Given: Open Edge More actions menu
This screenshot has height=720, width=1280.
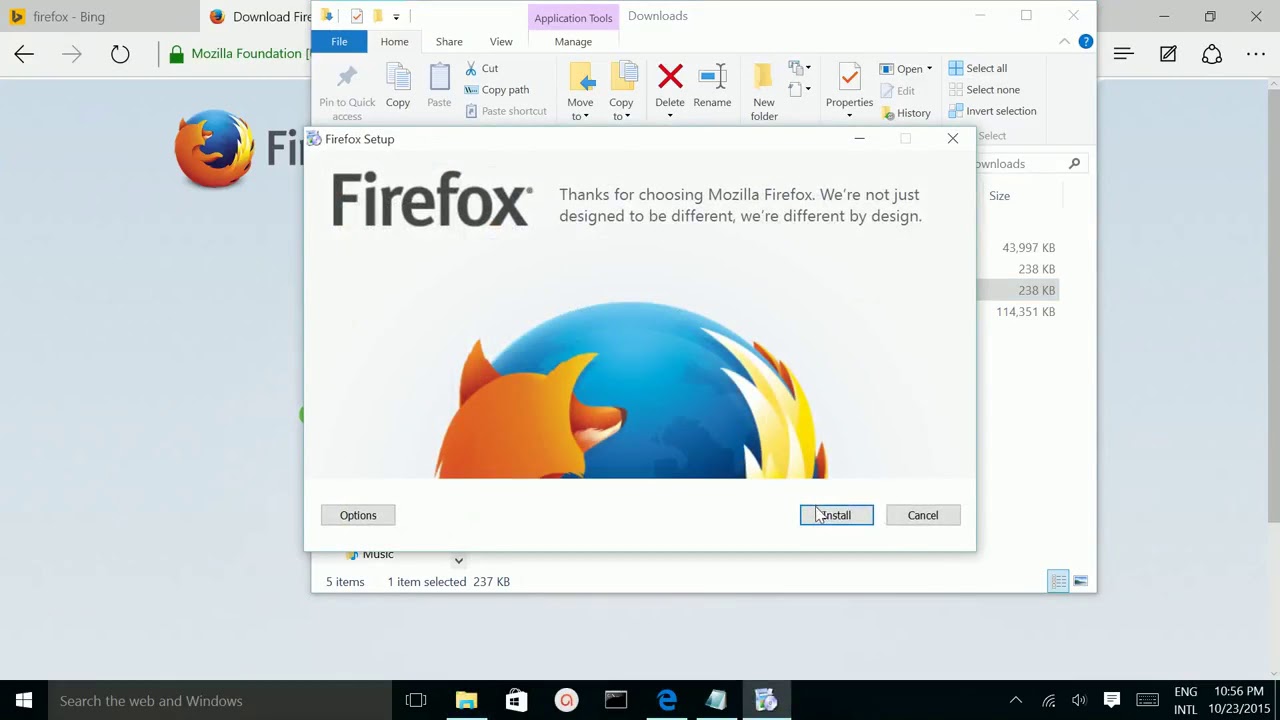Looking at the screenshot, I should point(1256,54).
